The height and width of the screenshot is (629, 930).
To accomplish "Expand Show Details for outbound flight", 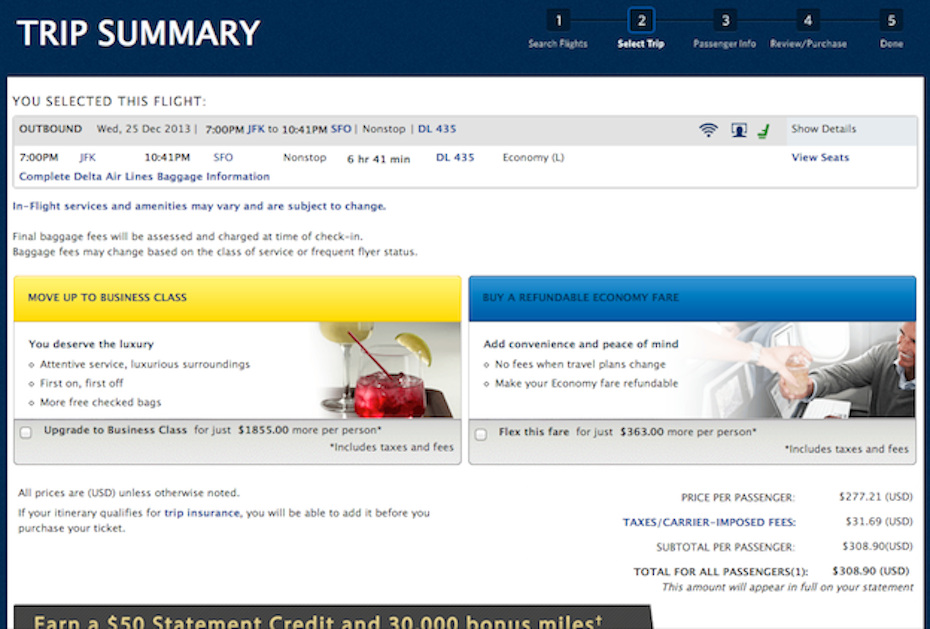I will click(823, 129).
